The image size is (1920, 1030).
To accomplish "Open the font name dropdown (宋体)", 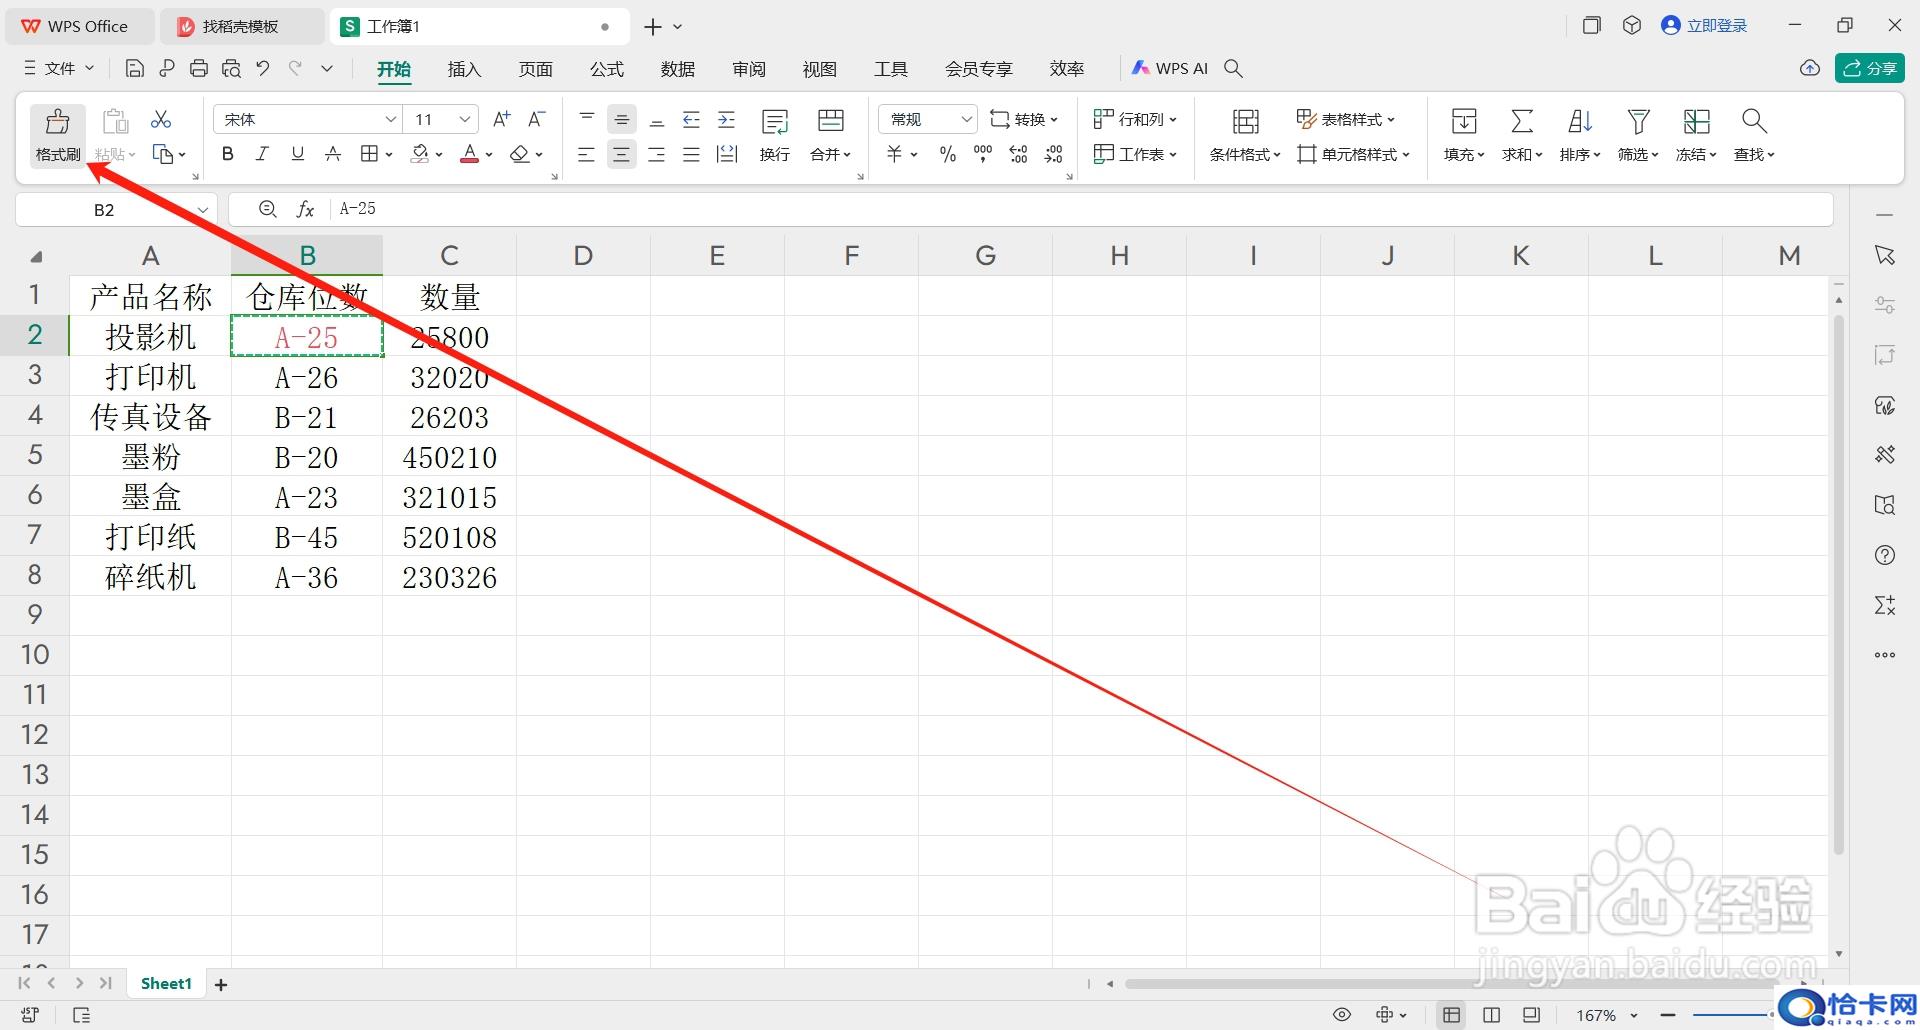I will click(391, 119).
